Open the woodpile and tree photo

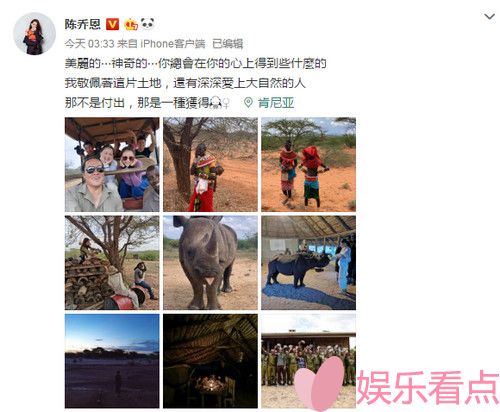point(112,263)
